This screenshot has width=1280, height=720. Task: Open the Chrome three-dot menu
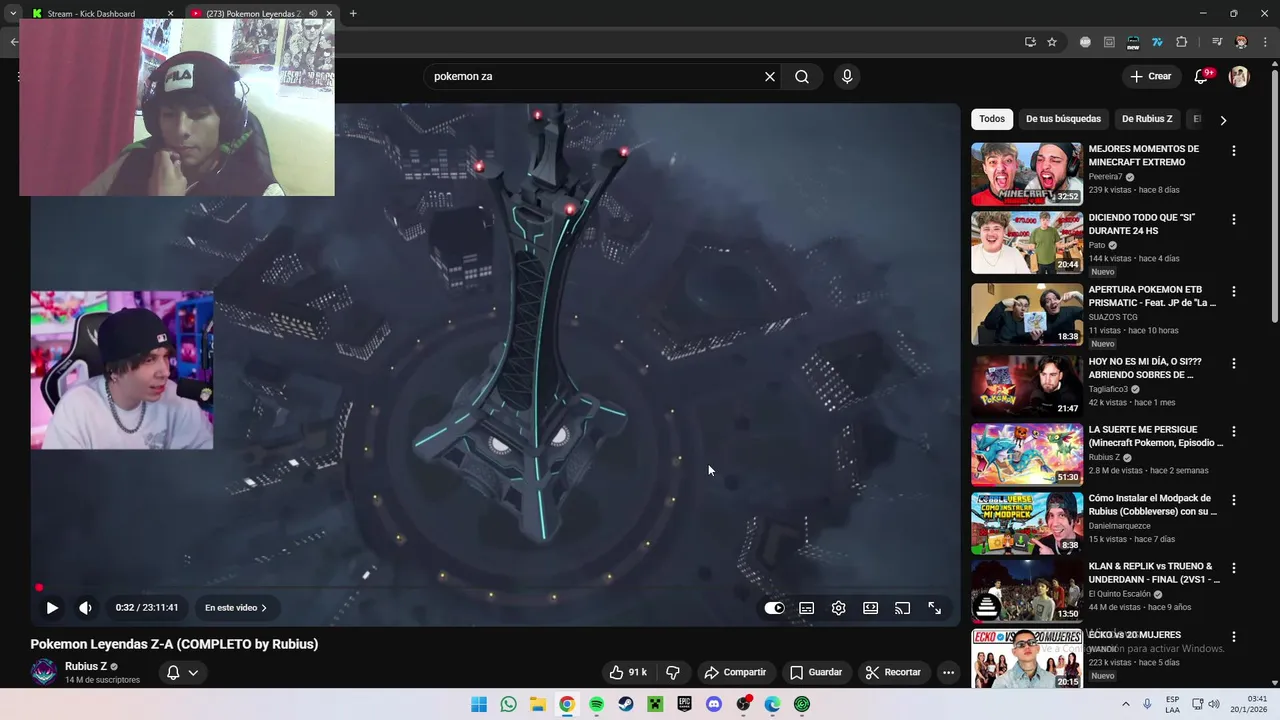pyautogui.click(x=1264, y=42)
